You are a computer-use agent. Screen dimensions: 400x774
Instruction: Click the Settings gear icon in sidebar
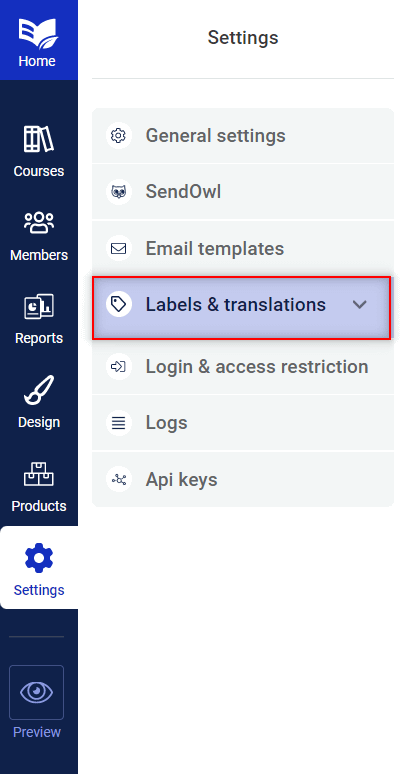pyautogui.click(x=39, y=558)
